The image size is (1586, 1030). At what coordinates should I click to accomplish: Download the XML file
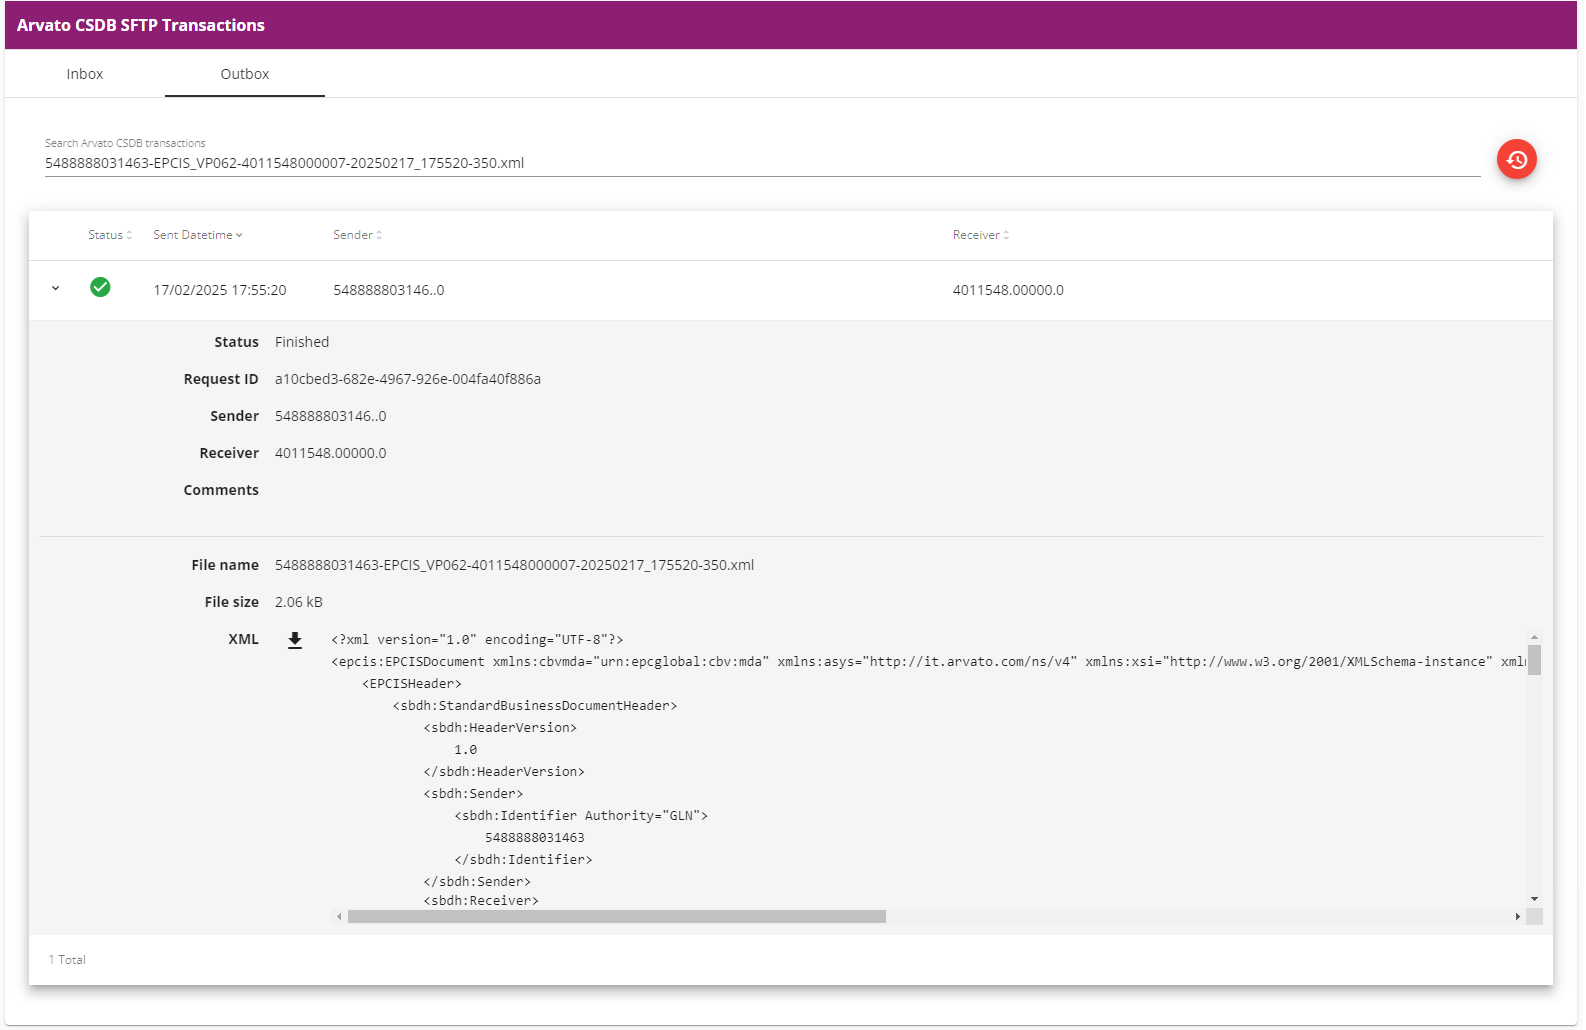[x=295, y=640]
